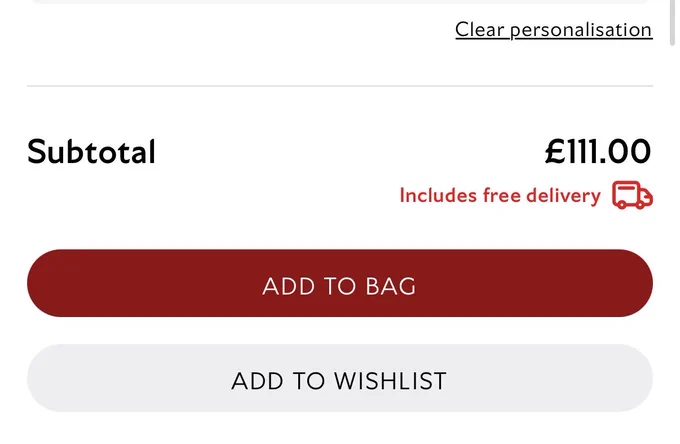Click the word personalisation in the link
Screen dimensions: 680x444
[581, 30]
